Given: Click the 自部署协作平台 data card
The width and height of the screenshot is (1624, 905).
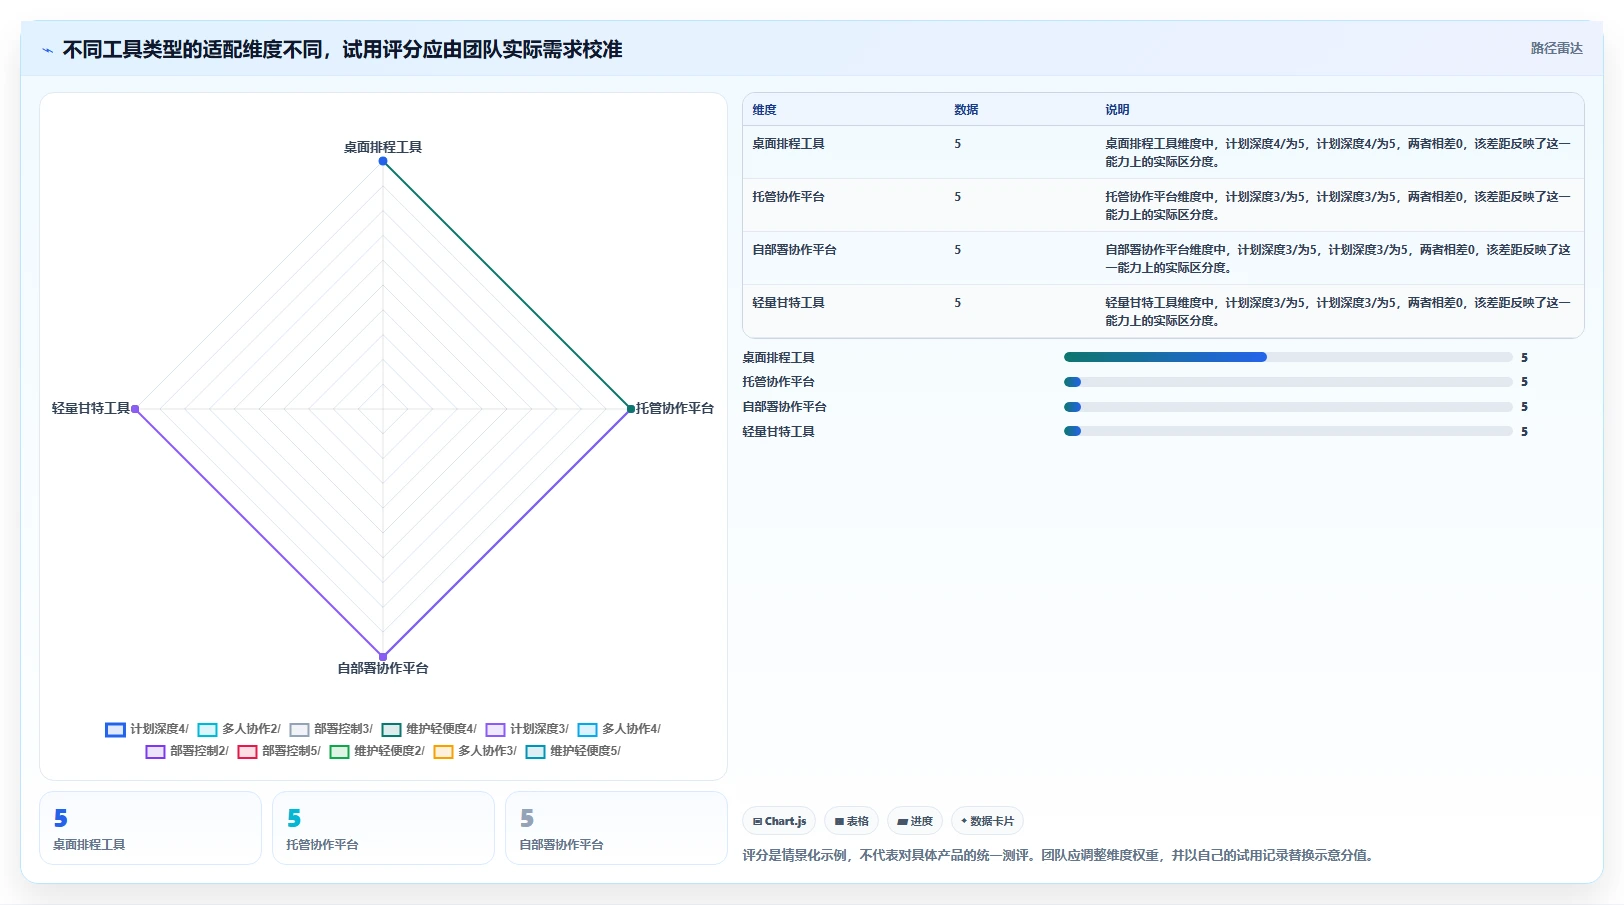Looking at the screenshot, I should point(616,828).
